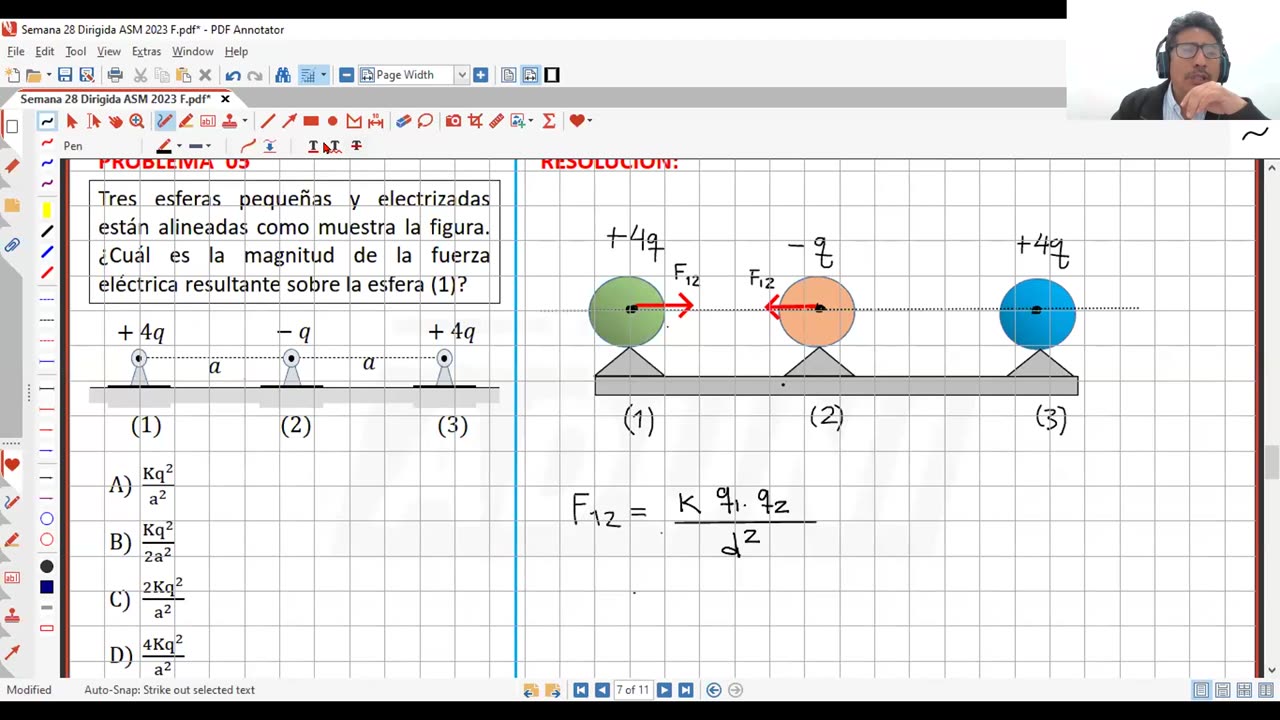Delete selection with the X icon in the toolbar

click(x=205, y=75)
